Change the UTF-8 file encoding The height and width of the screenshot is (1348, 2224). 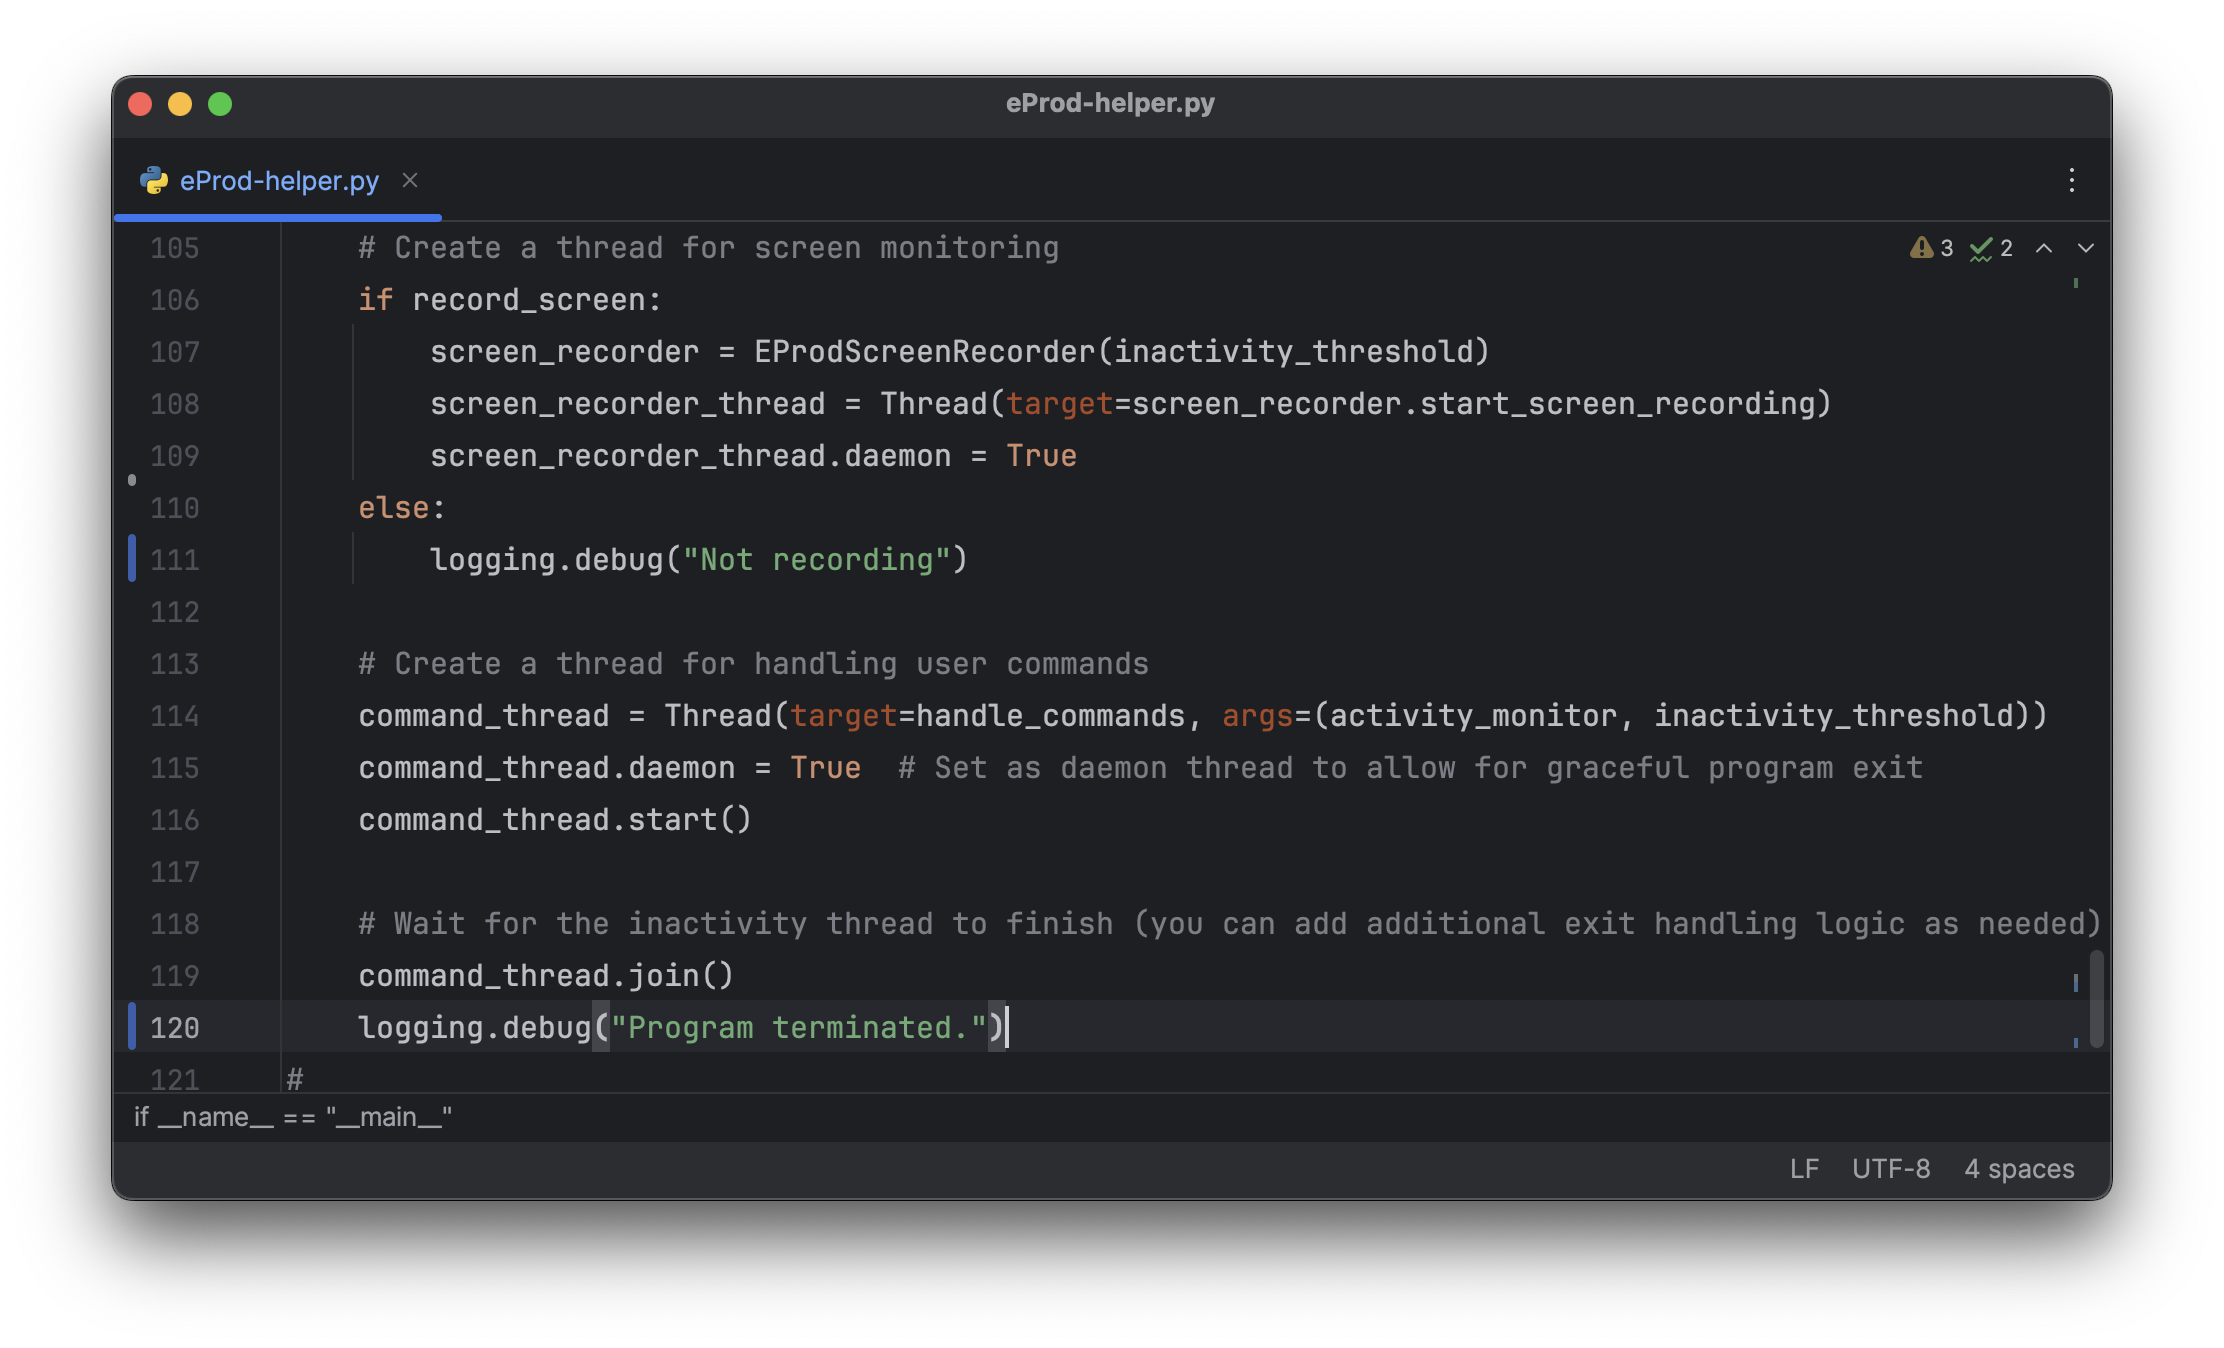[1891, 1169]
